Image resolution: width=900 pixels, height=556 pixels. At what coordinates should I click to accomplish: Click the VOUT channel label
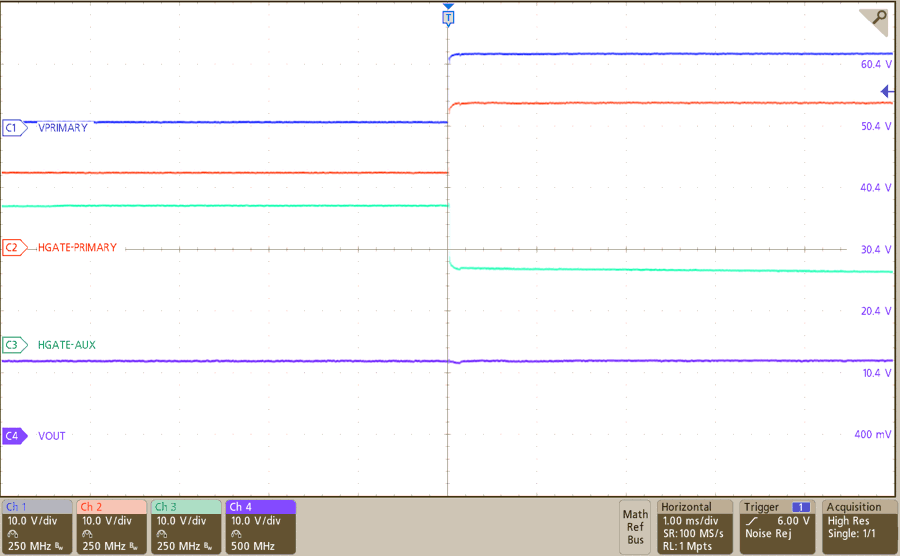point(52,436)
